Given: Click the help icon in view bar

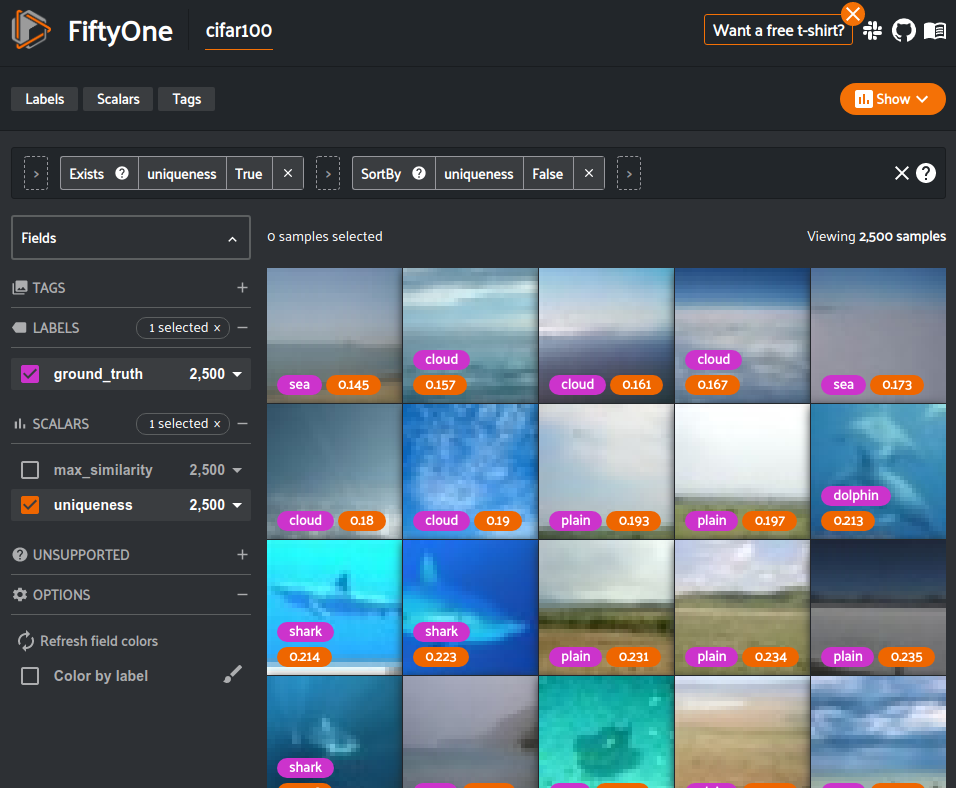Looking at the screenshot, I should click(926, 173).
